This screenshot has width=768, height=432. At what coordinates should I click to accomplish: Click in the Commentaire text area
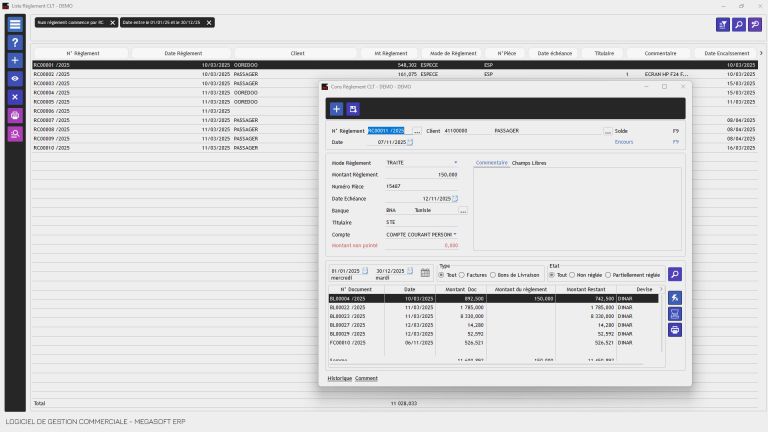577,209
